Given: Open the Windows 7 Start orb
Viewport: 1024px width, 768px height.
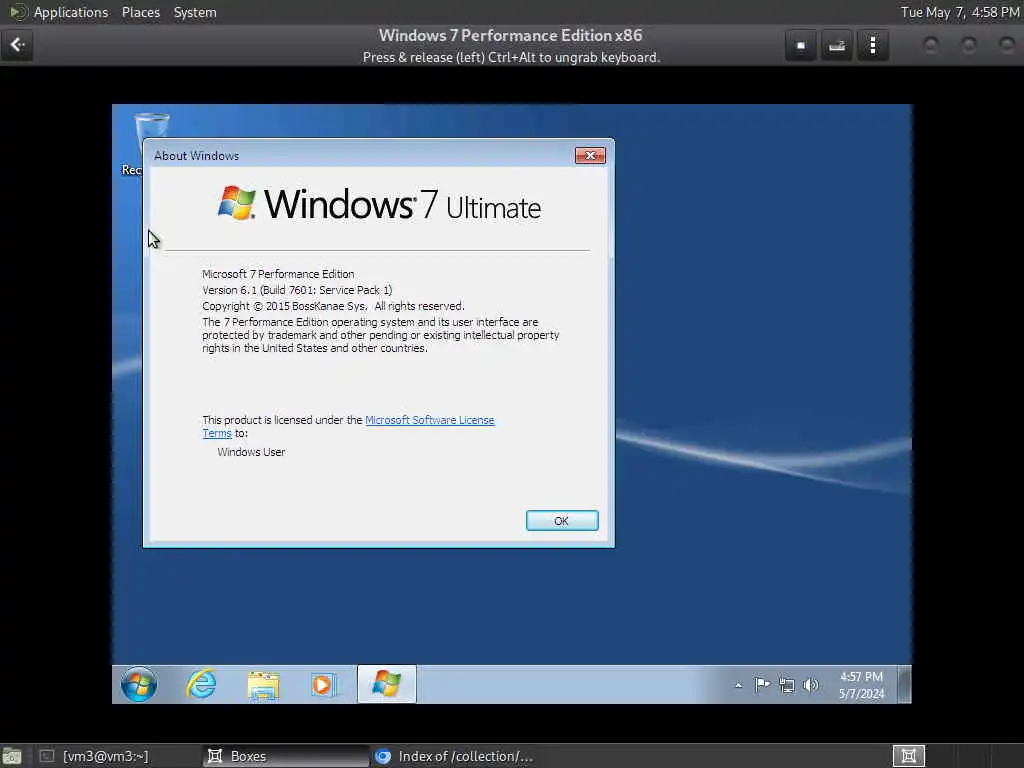Looking at the screenshot, I should (x=138, y=684).
